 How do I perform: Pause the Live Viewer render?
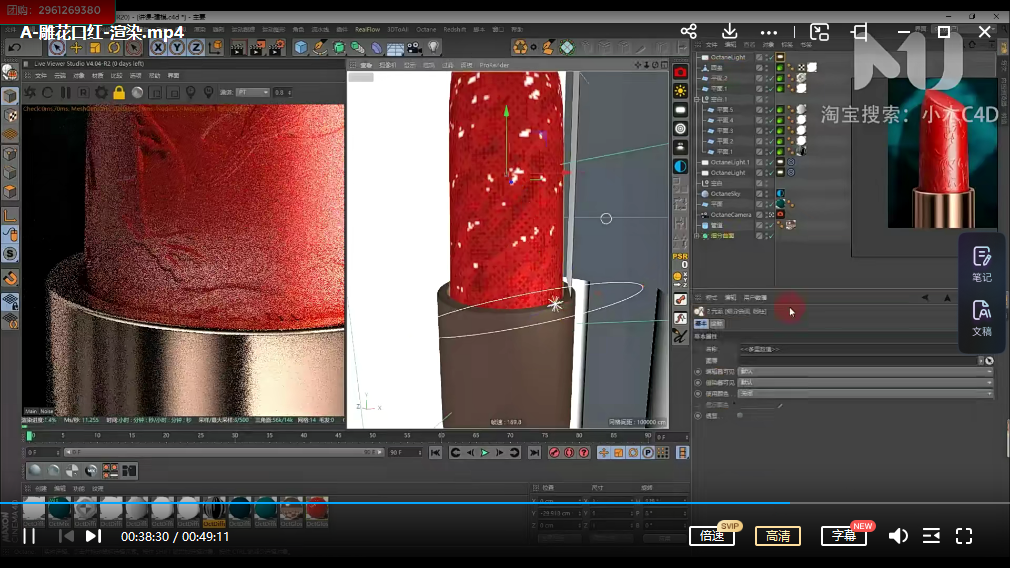point(66,93)
